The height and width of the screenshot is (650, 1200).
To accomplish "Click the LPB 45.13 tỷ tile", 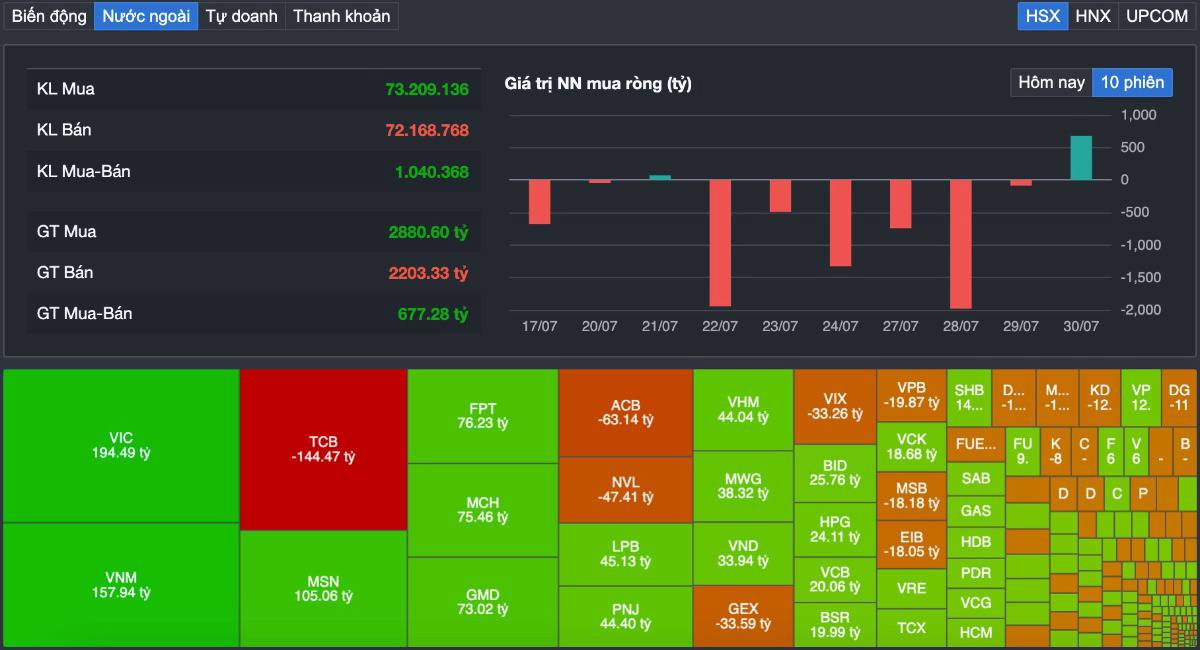I will tap(626, 554).
